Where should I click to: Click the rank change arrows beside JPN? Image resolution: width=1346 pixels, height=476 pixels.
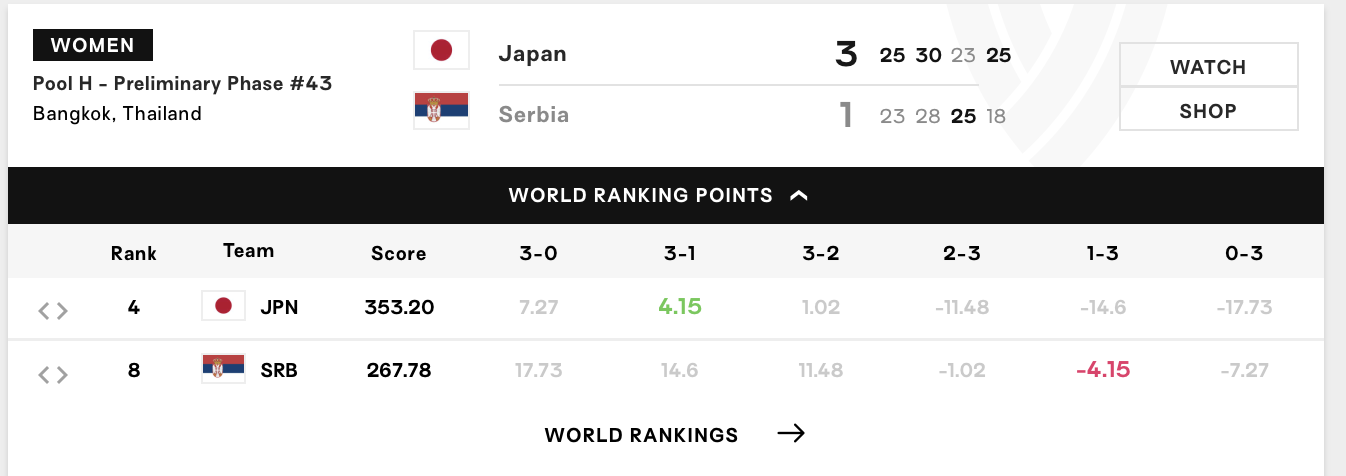pyautogui.click(x=53, y=310)
